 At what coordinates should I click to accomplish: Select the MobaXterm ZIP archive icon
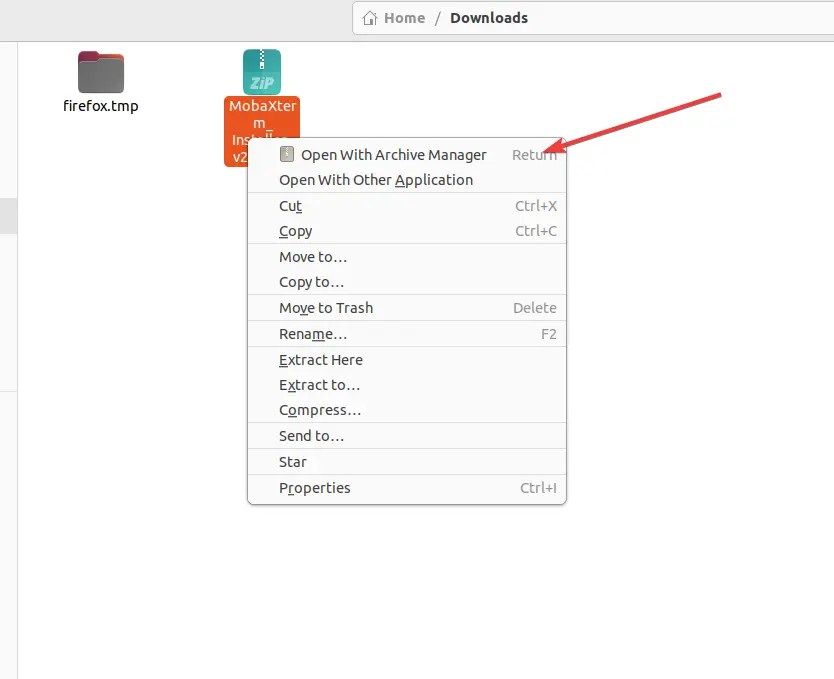click(x=262, y=72)
